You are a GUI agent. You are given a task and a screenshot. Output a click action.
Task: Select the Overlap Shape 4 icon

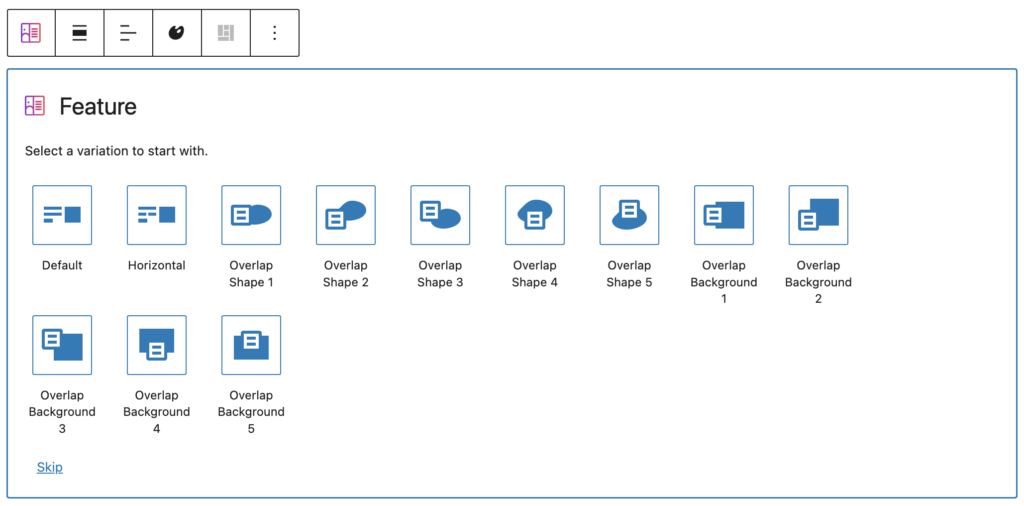pyautogui.click(x=535, y=215)
